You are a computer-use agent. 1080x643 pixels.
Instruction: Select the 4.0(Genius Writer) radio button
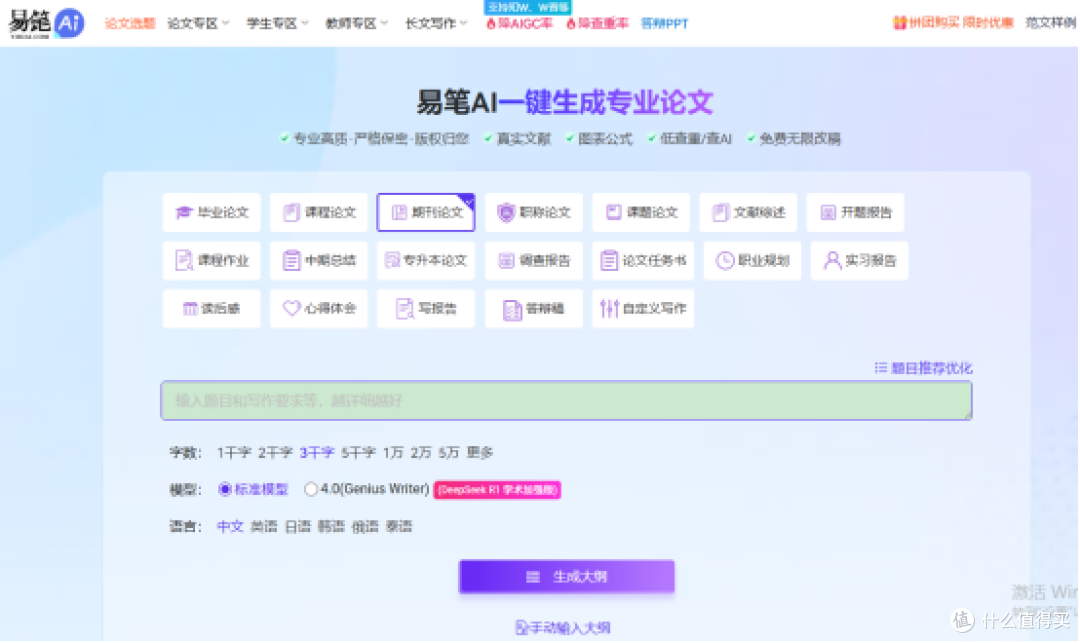coord(311,489)
